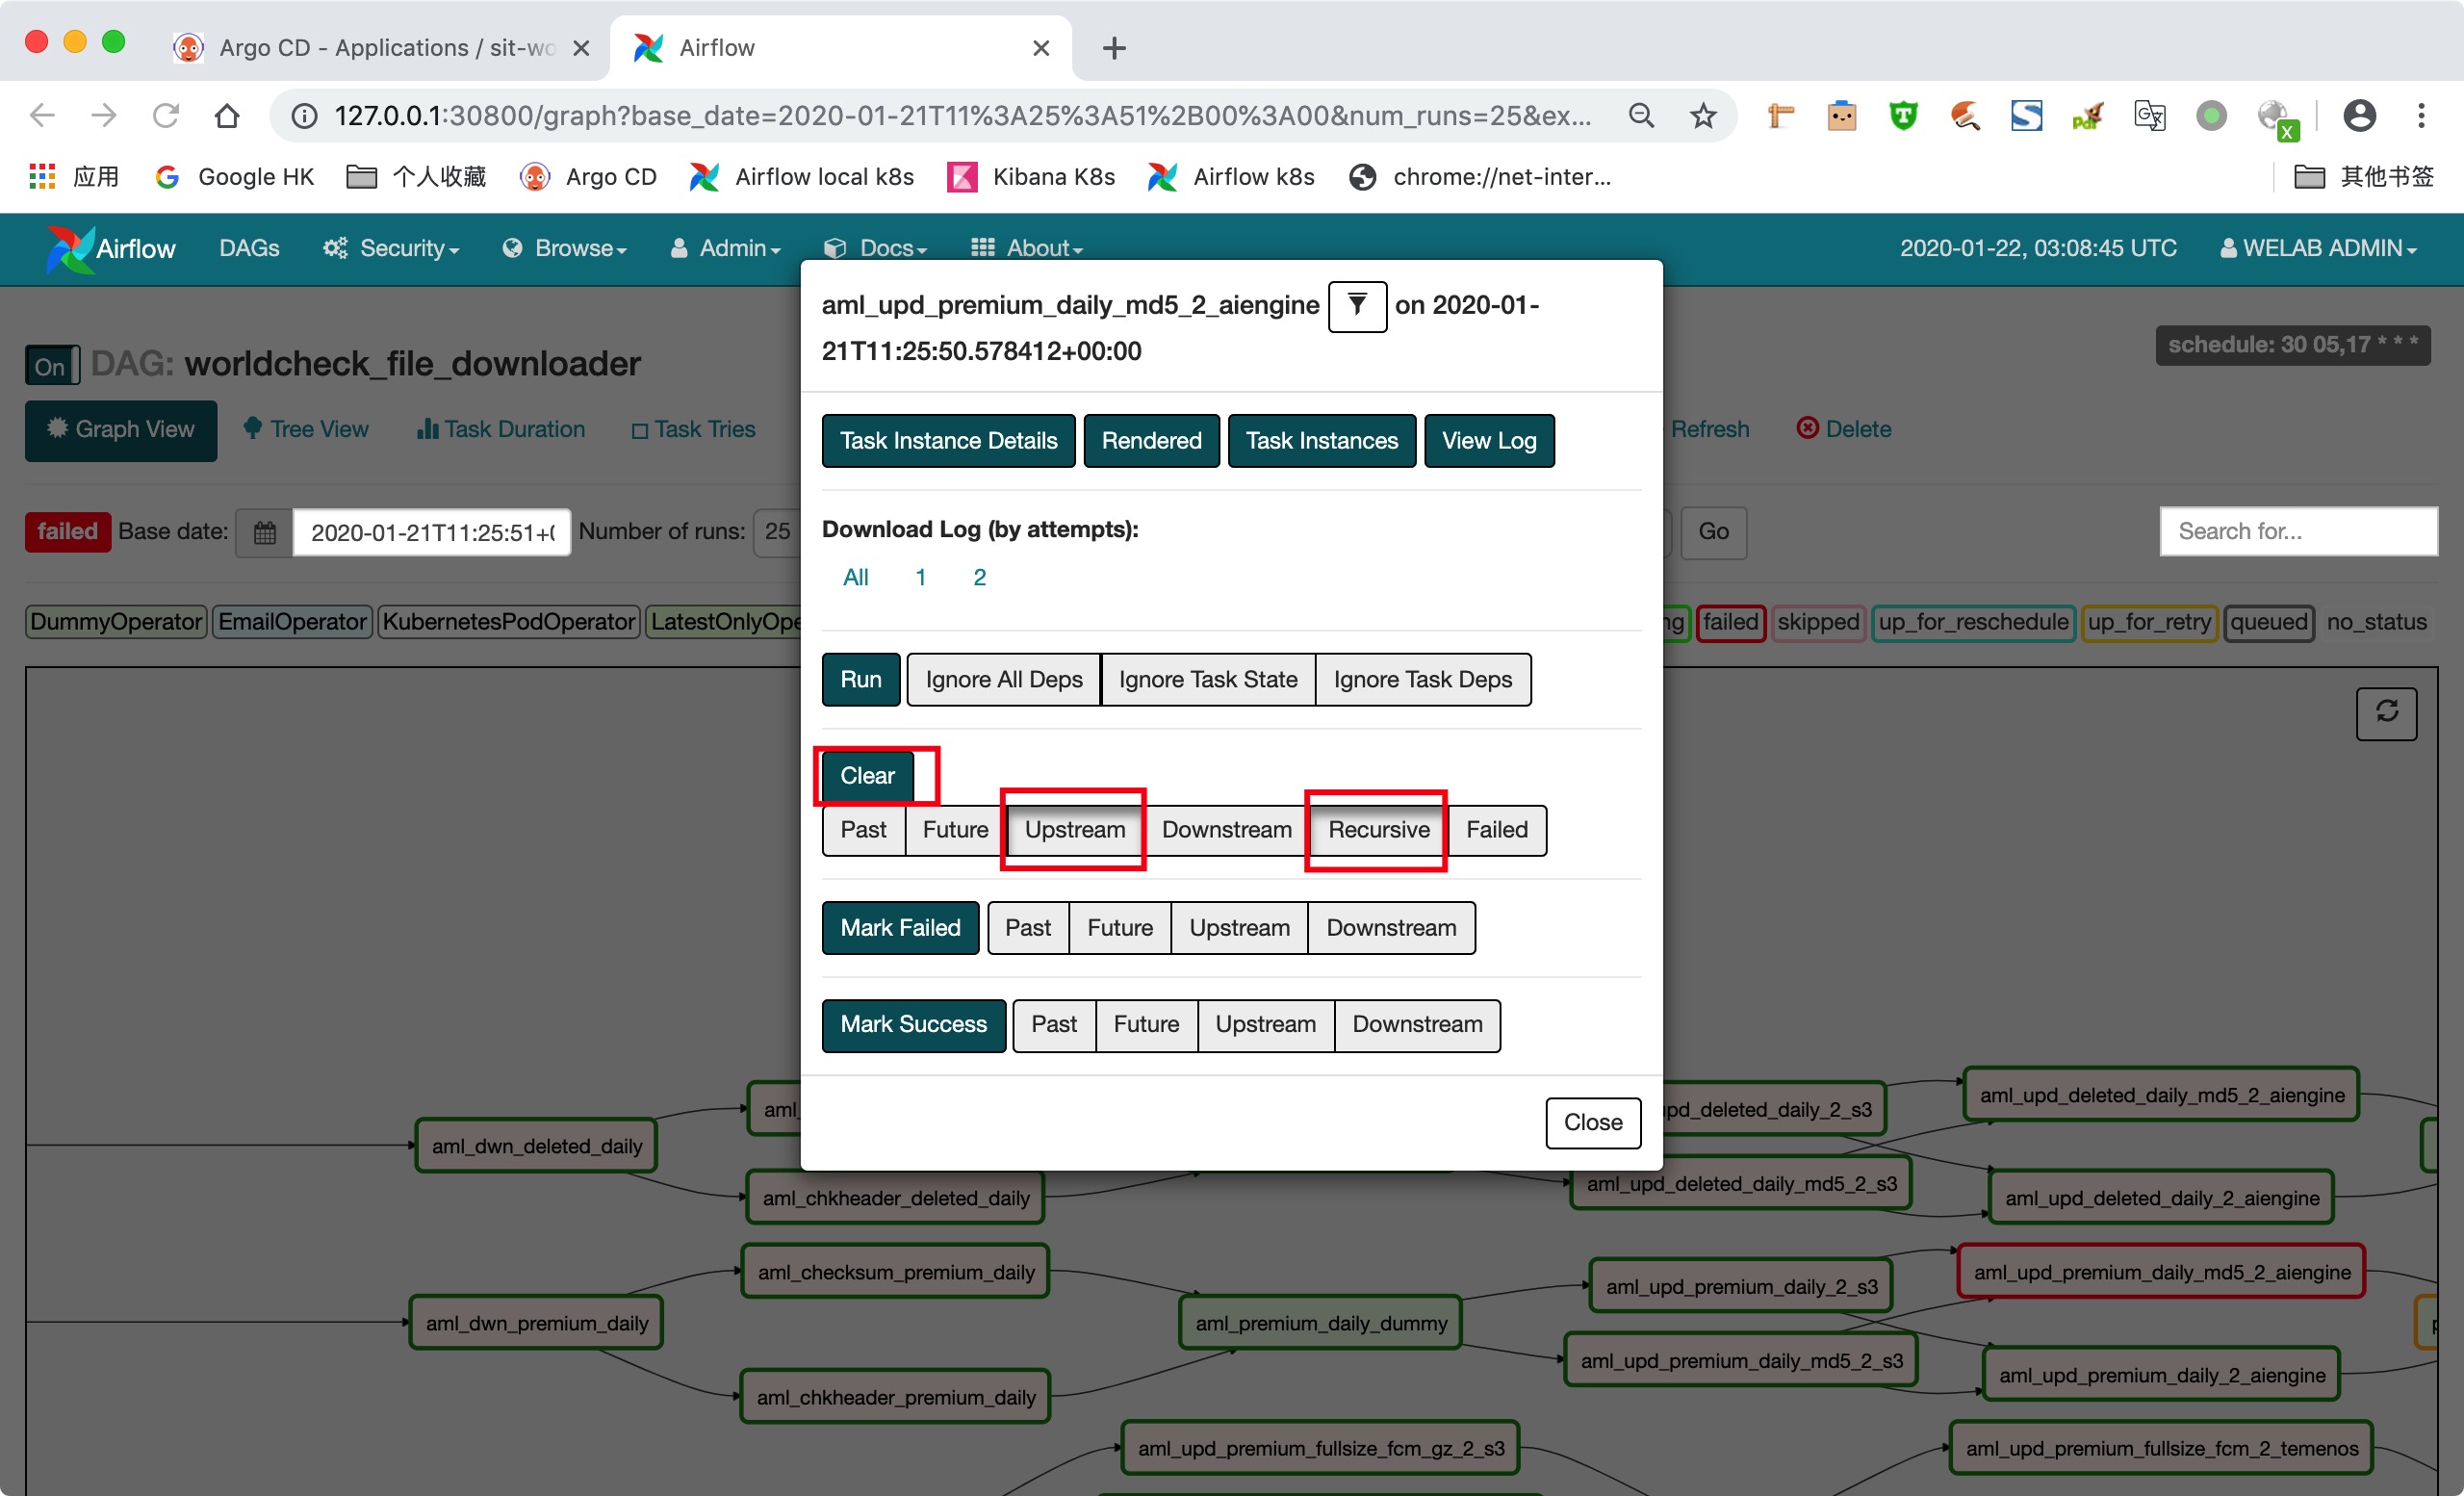Switch to Tree View tab
Viewport: 2464px width, 1496px height.
tap(306, 429)
